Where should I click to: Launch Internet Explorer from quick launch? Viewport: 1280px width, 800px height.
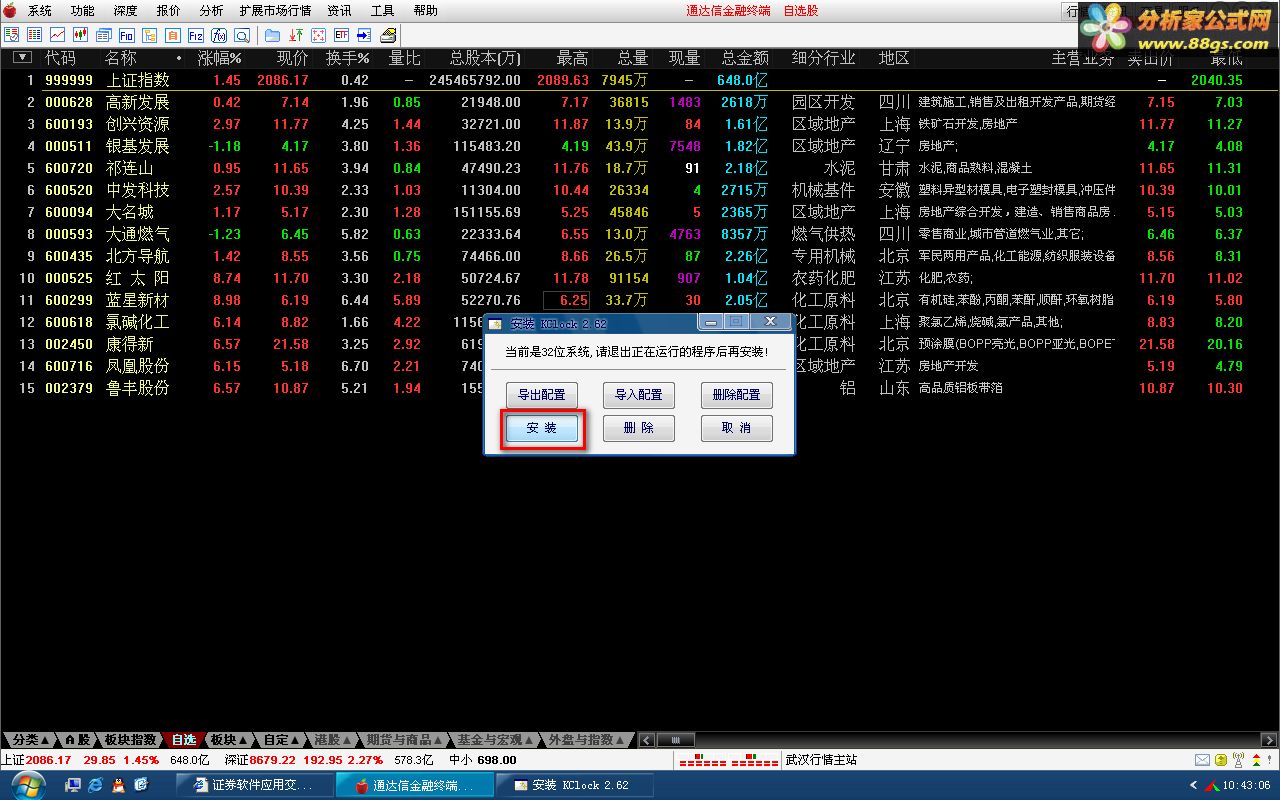click(x=95, y=785)
